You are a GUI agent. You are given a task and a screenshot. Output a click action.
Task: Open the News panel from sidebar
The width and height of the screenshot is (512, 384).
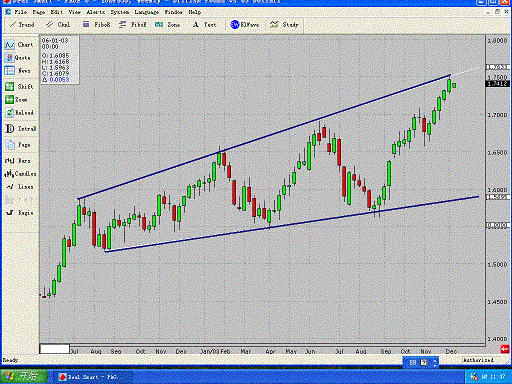click(19, 71)
